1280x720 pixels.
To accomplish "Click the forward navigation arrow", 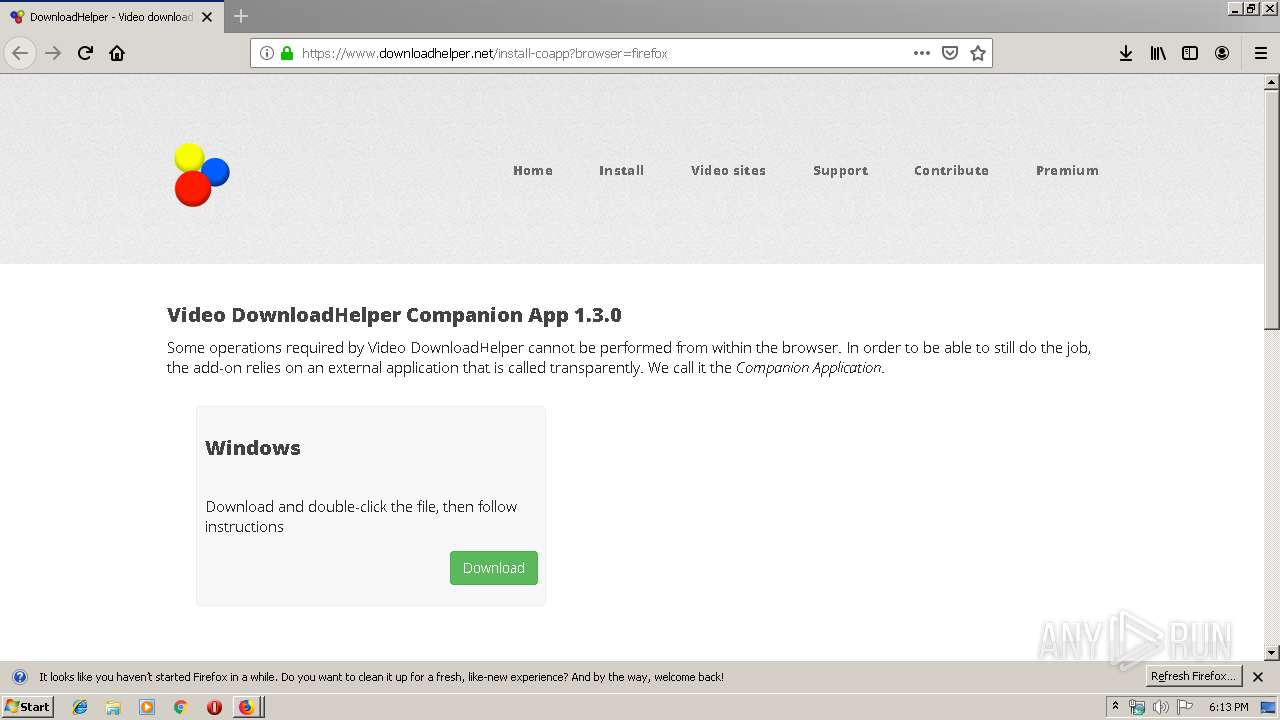I will pyautogui.click(x=53, y=53).
